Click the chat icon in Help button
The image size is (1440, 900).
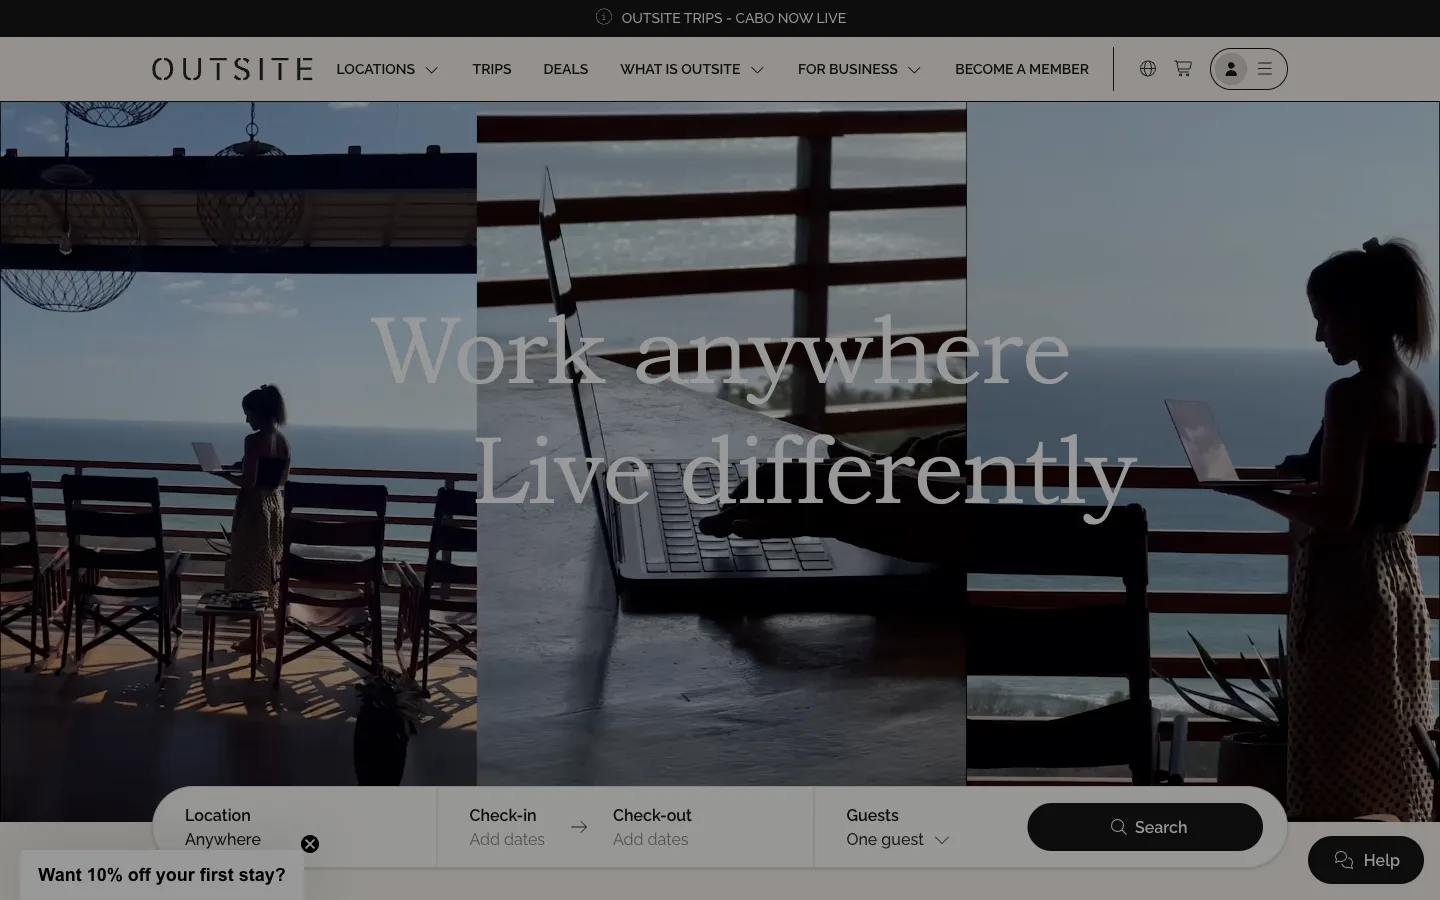(1344, 860)
